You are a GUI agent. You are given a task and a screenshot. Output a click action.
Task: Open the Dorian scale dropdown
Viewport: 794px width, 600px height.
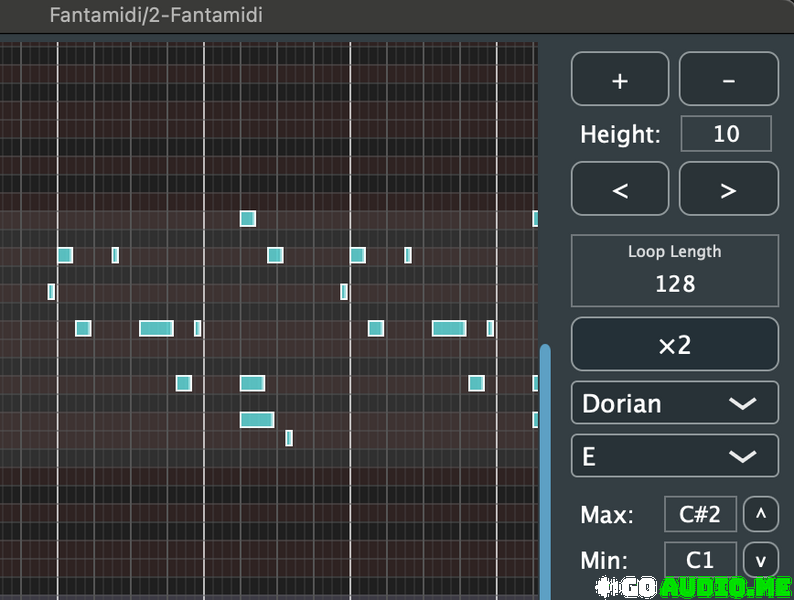[674, 403]
